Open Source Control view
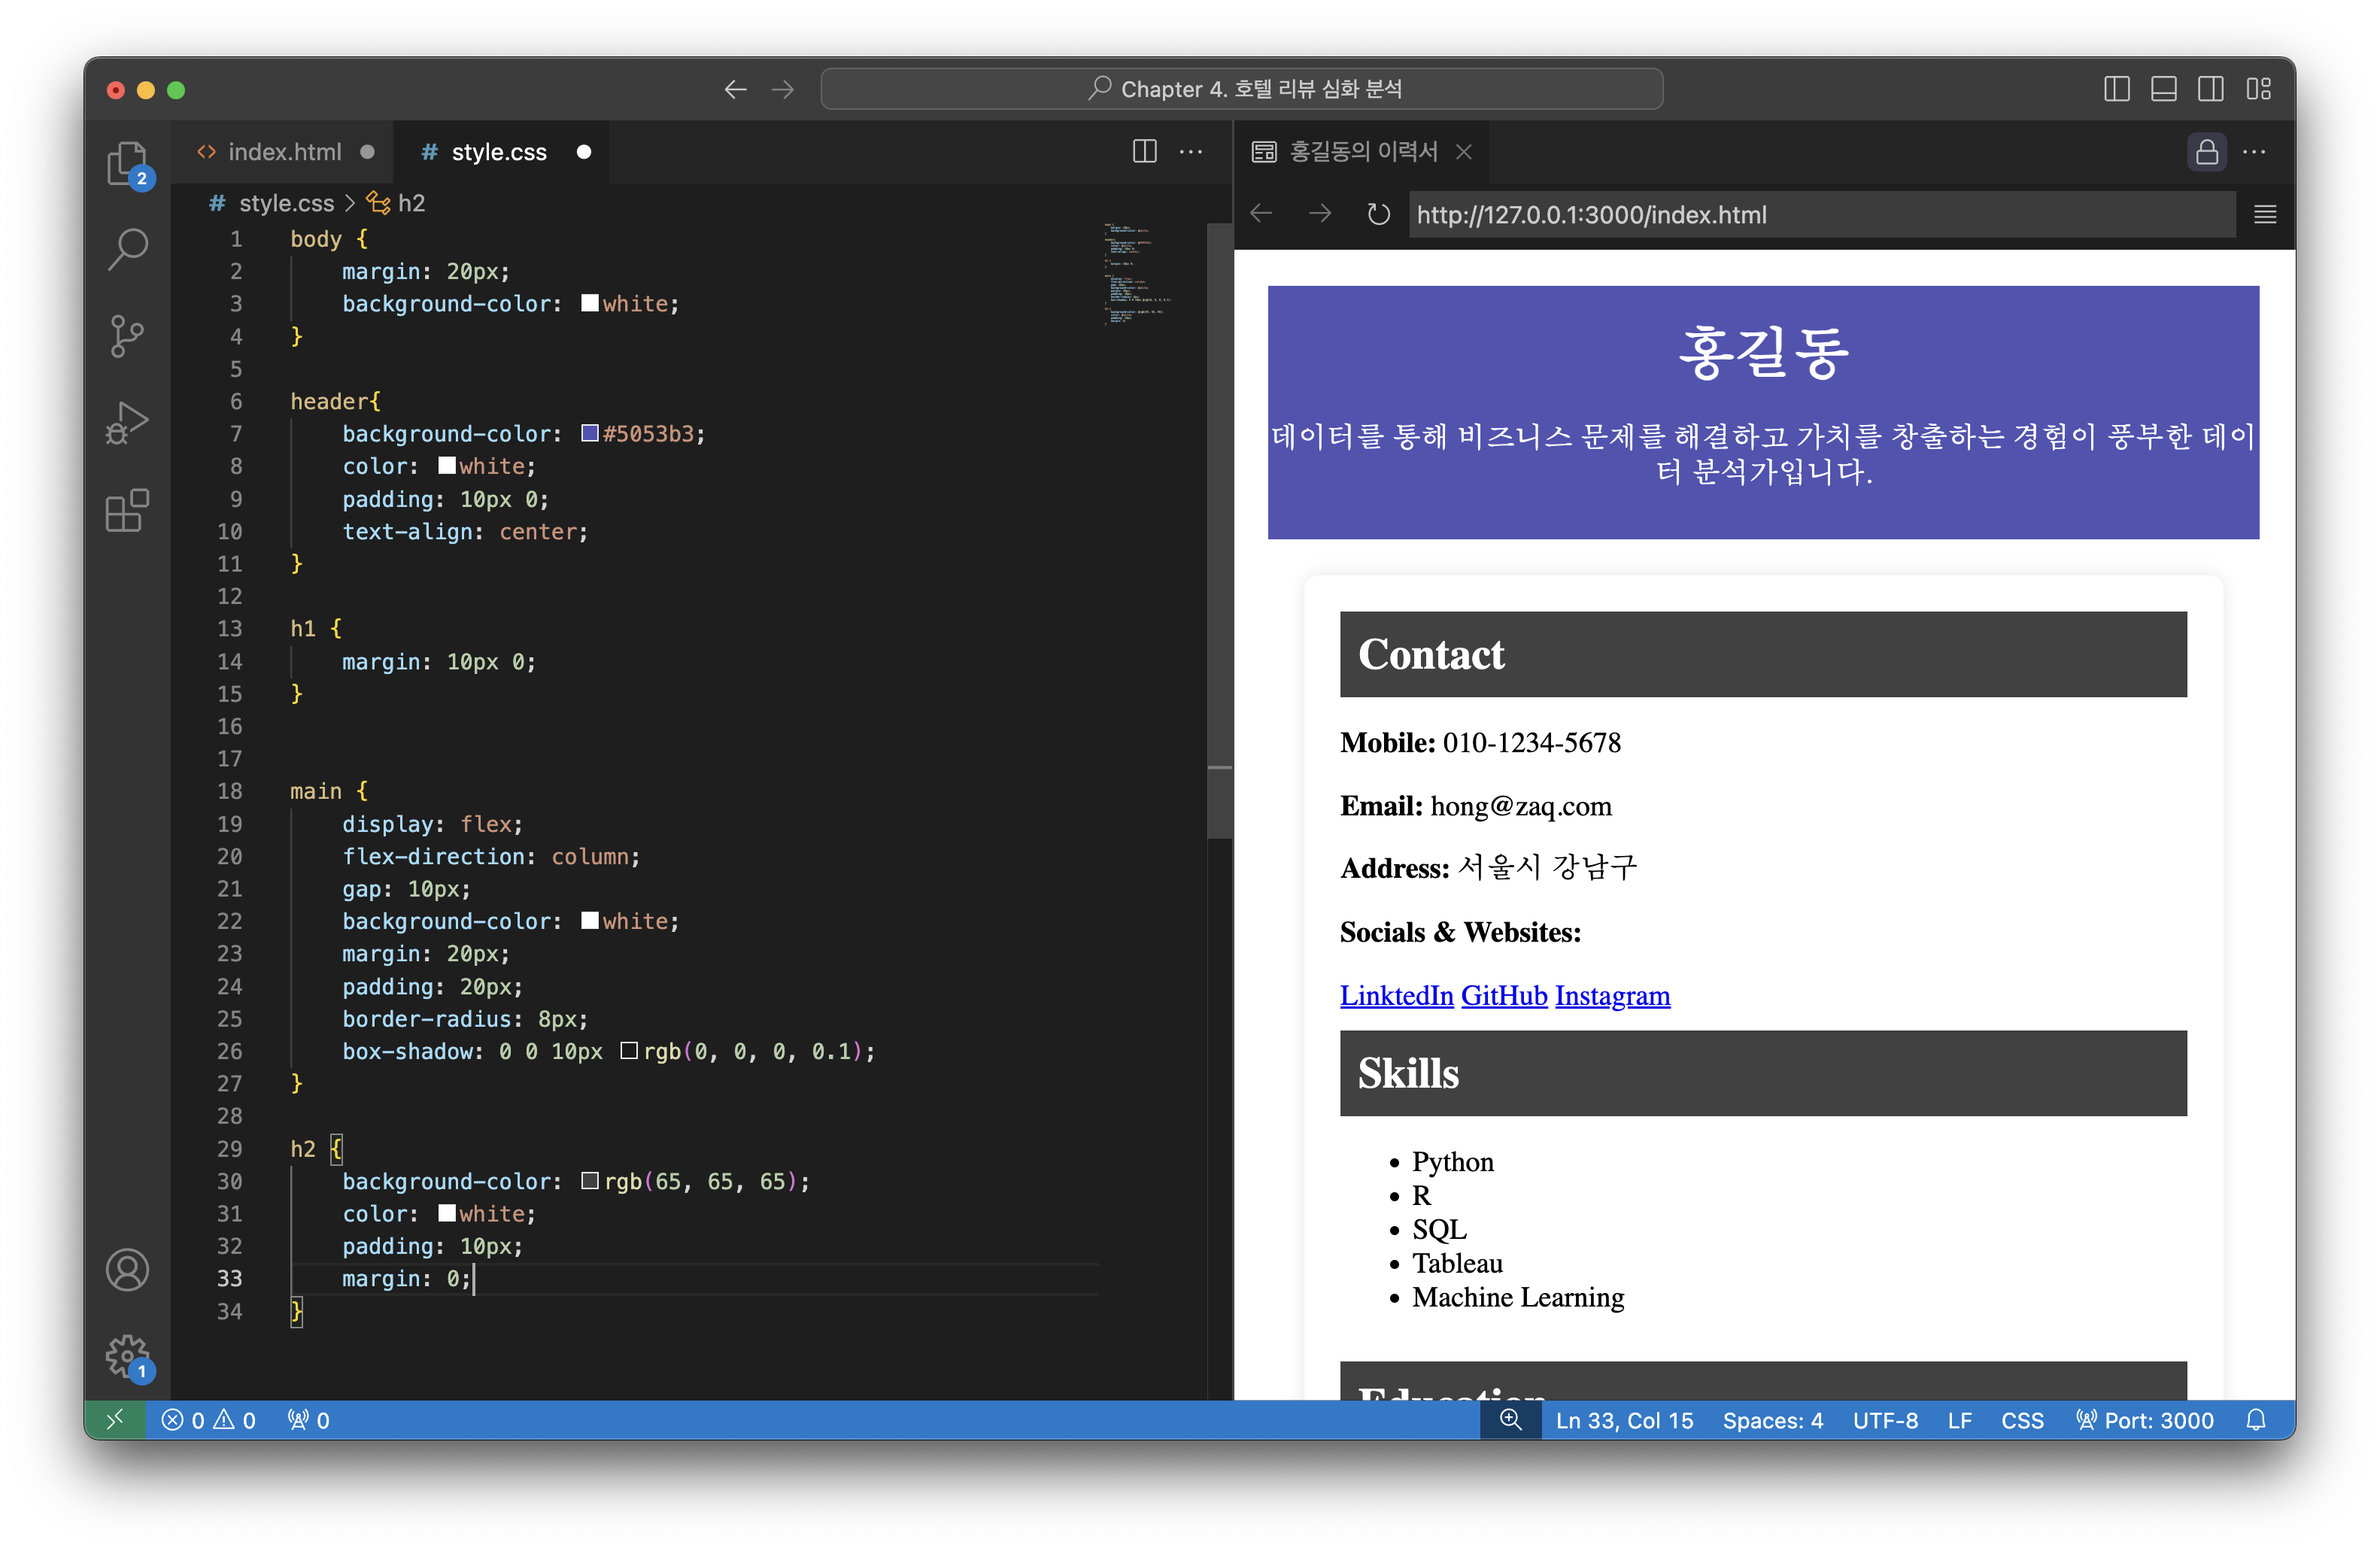2380x1551 pixels. pyautogui.click(x=127, y=336)
